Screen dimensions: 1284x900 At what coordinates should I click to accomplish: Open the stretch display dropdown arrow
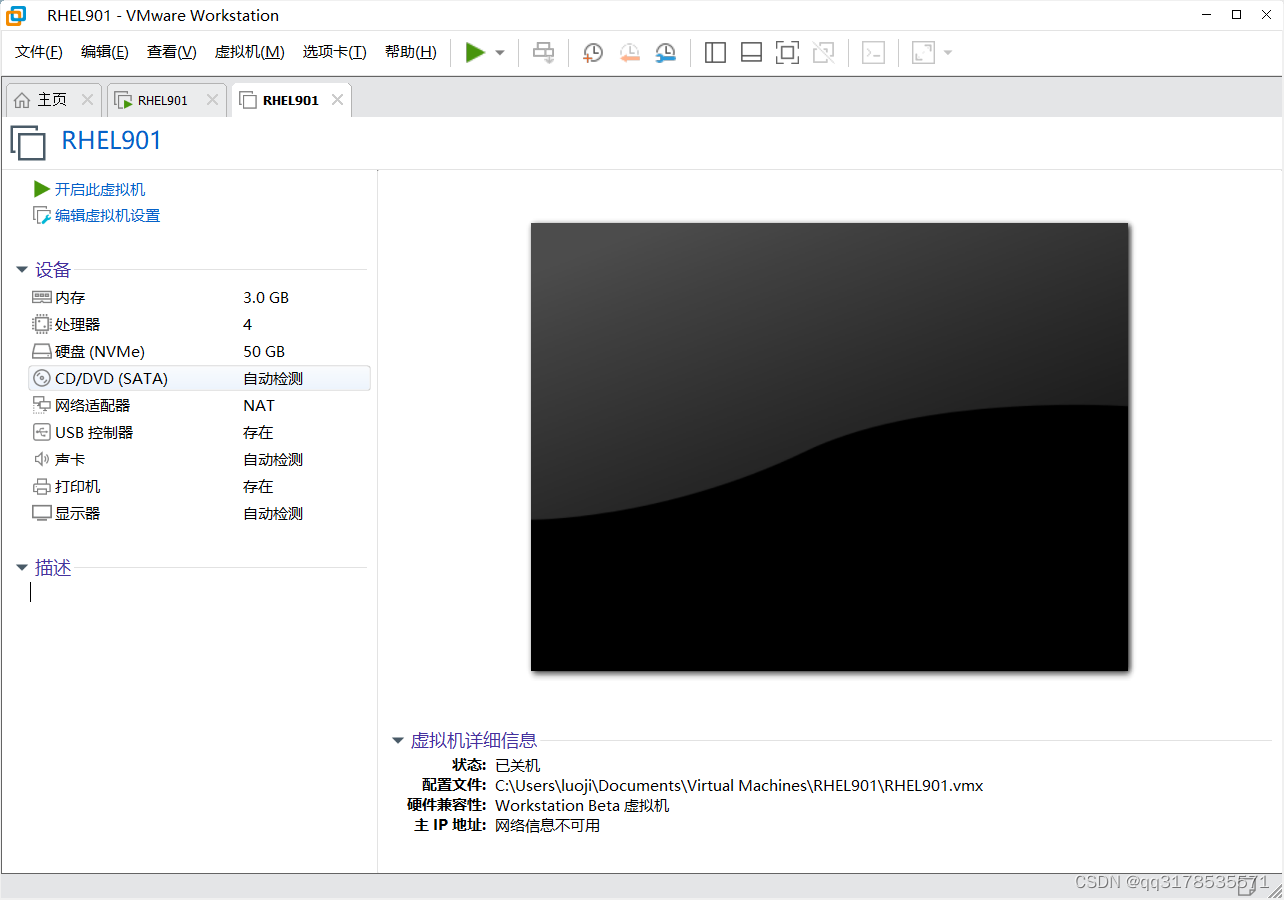point(947,53)
